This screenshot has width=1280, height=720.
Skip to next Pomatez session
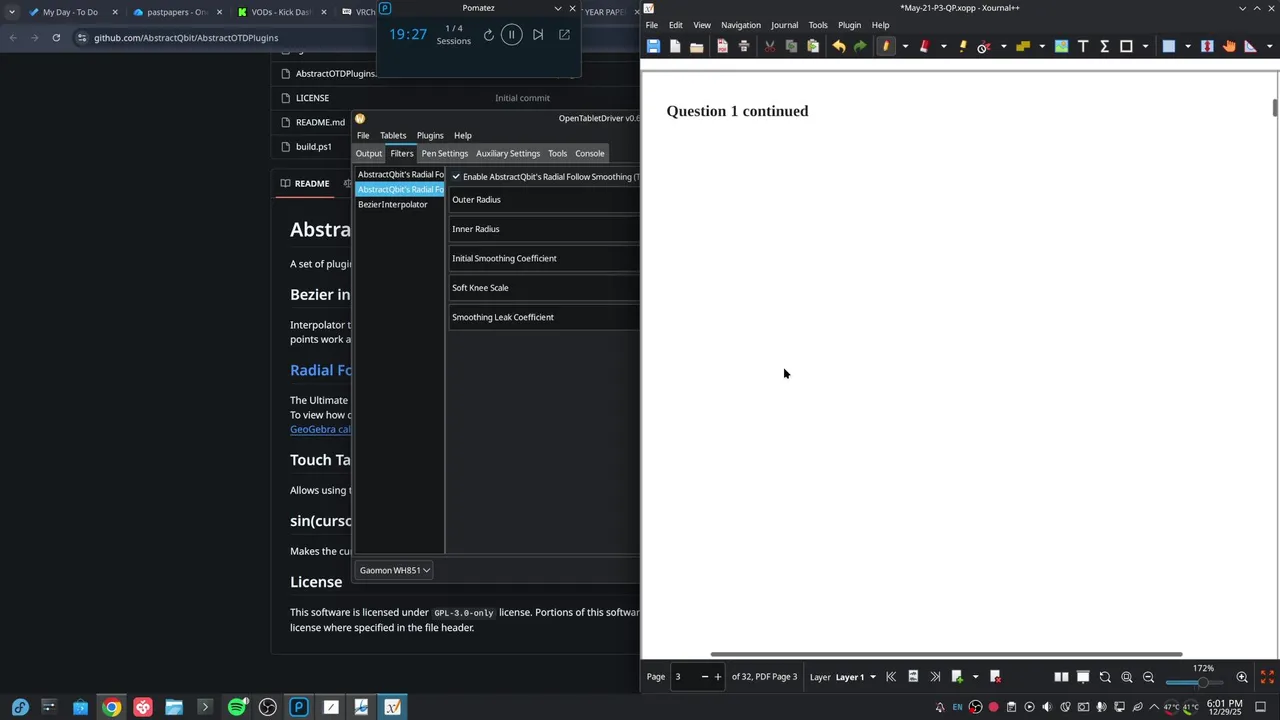[x=538, y=35]
